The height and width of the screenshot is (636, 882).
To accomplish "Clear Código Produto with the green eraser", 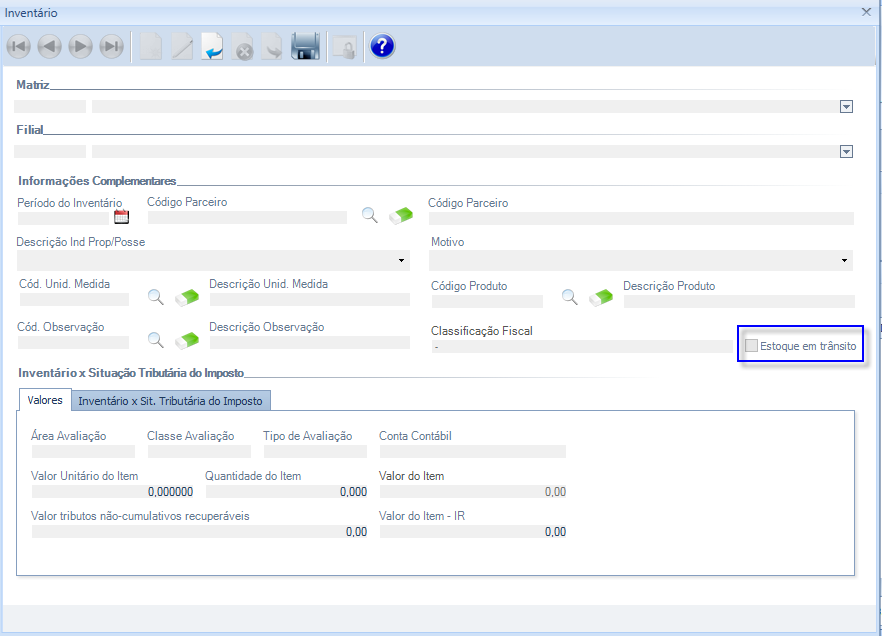I will tap(600, 297).
